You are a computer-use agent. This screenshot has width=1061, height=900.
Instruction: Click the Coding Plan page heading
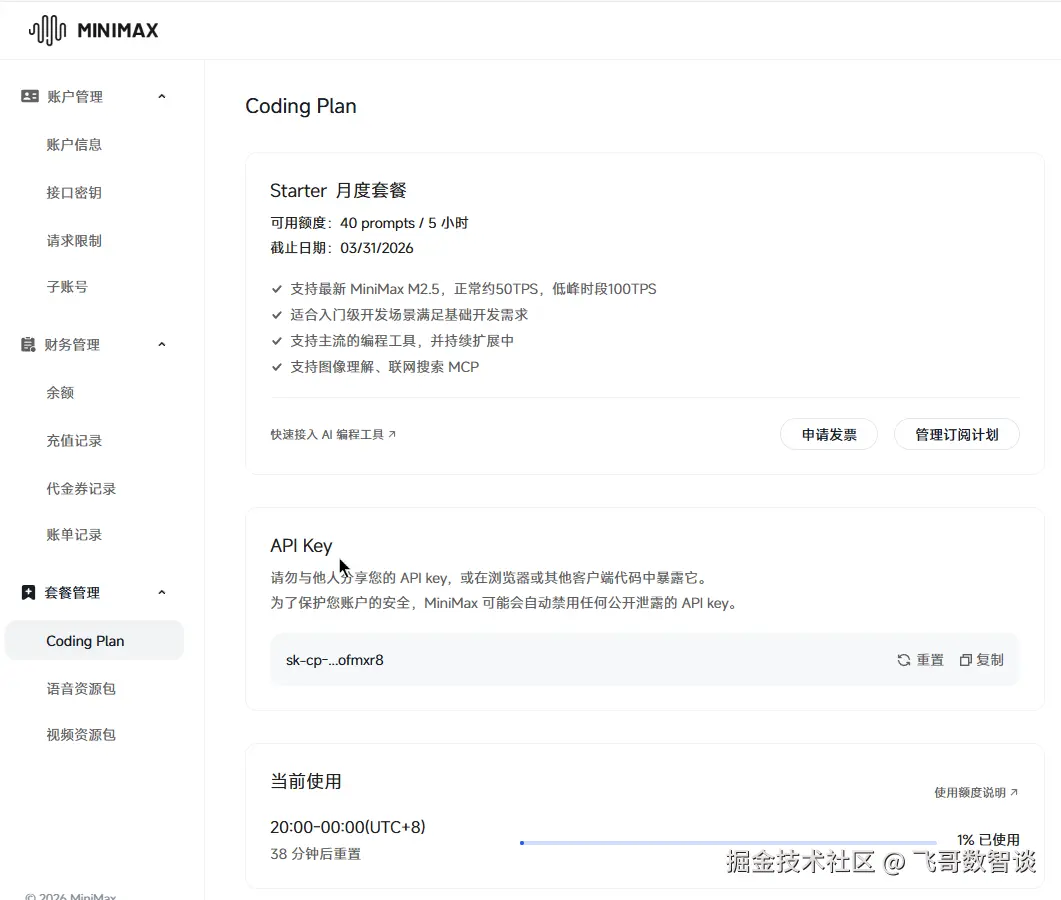coord(300,106)
